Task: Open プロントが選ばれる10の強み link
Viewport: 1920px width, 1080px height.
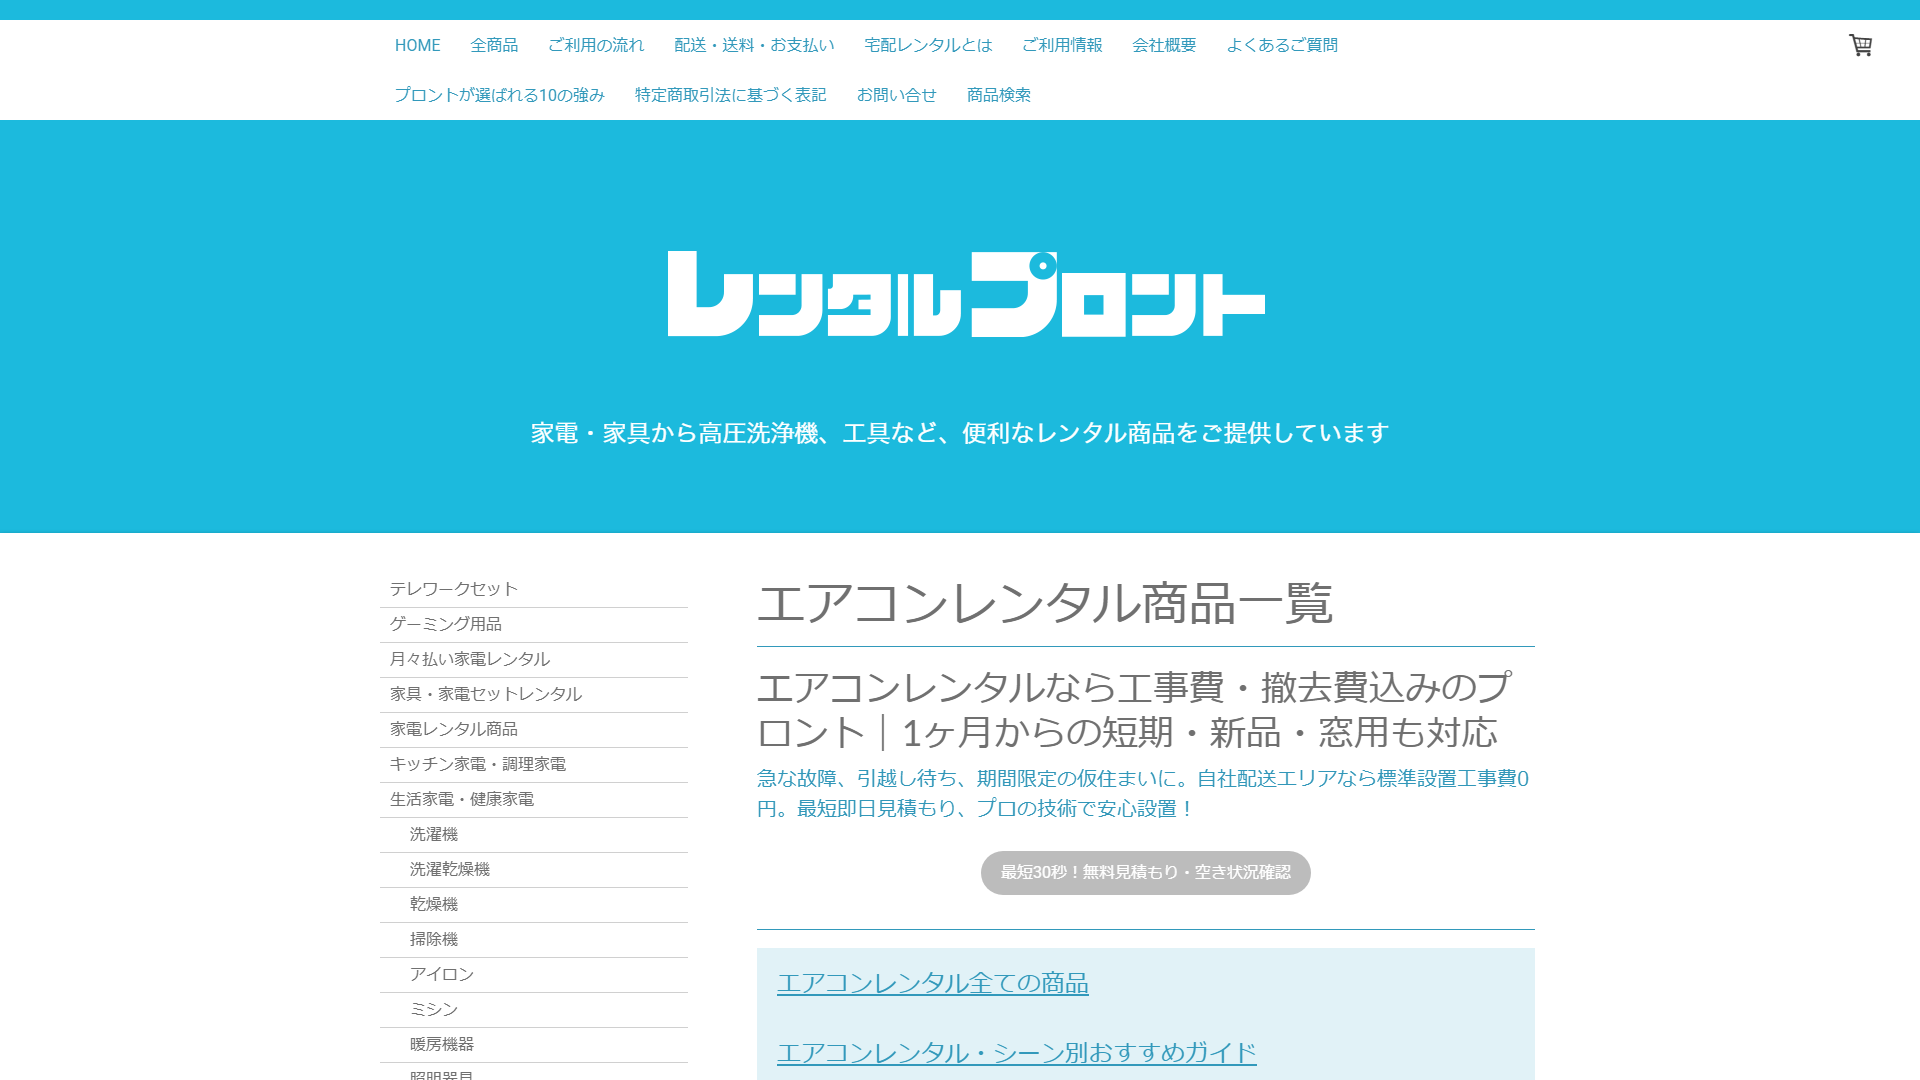Action: point(499,95)
